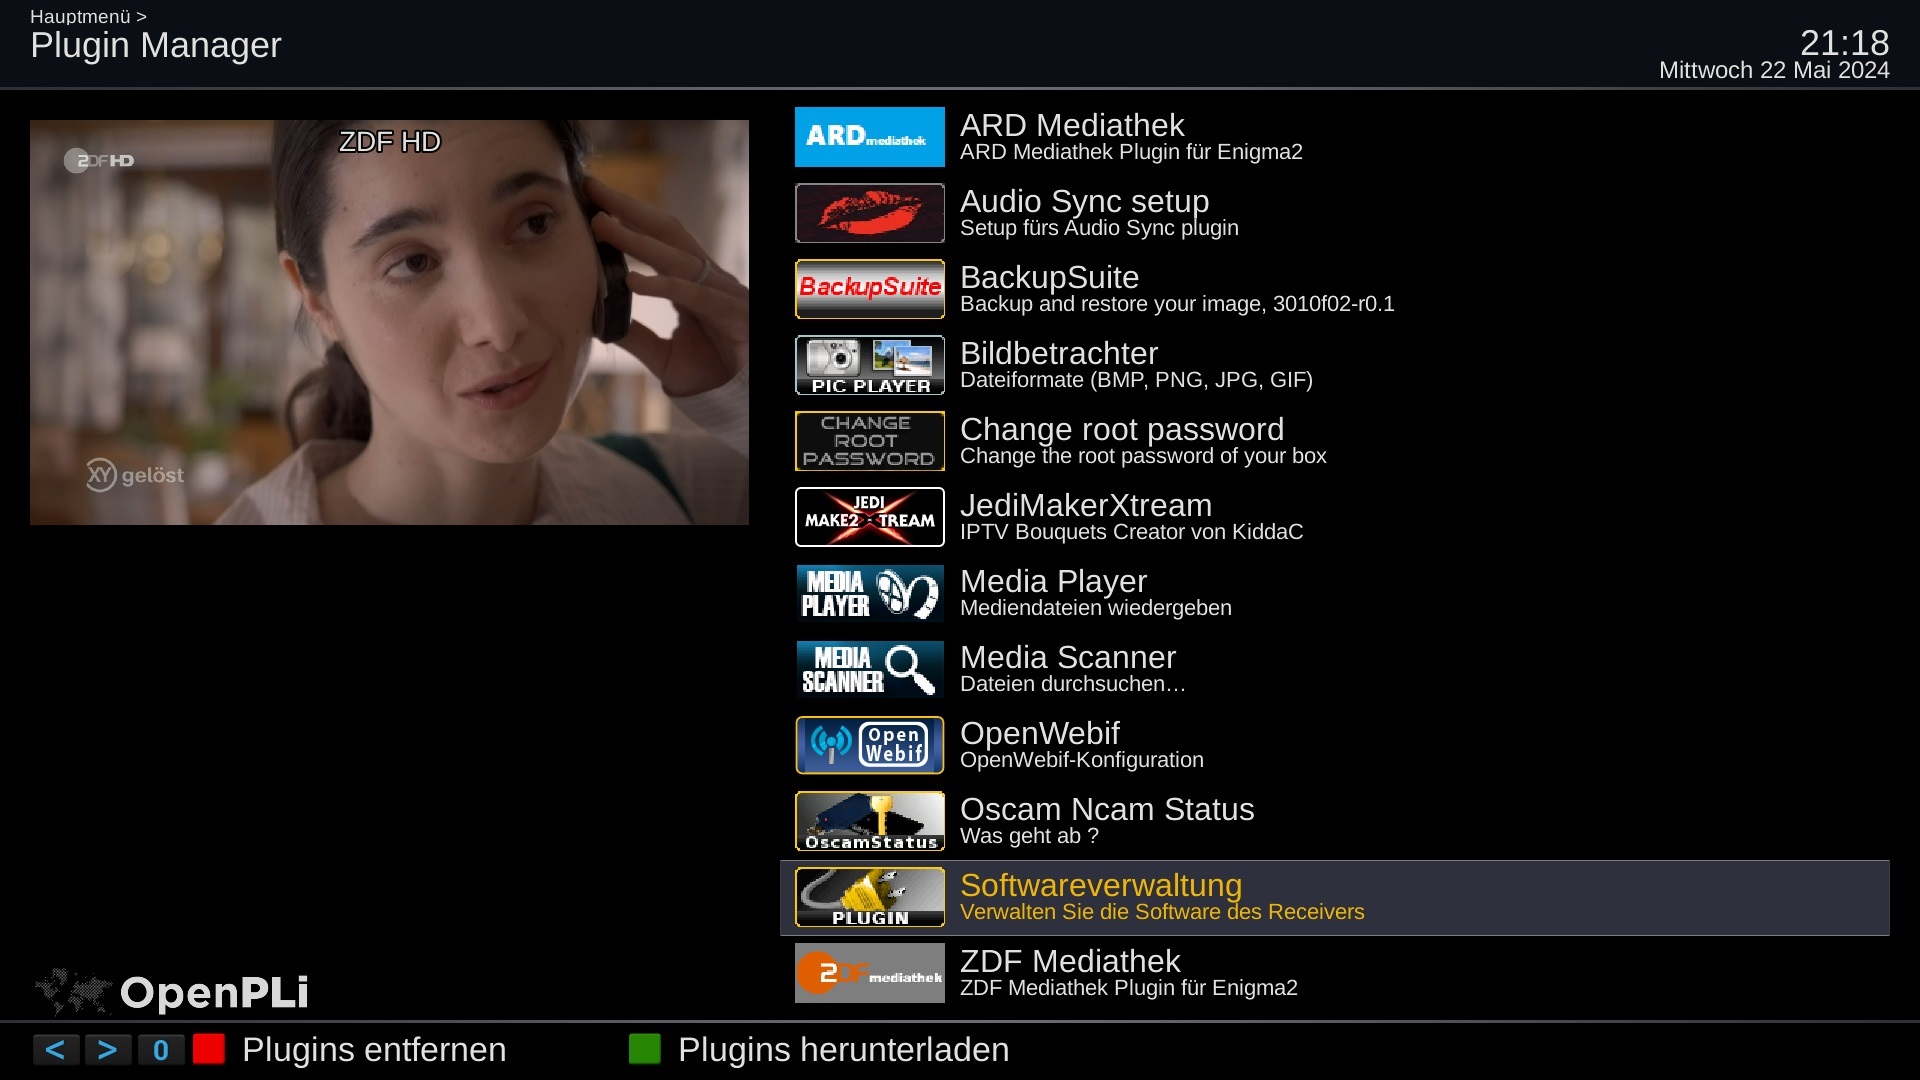1920x1080 pixels.
Task: Click the highlighted Softwareverwaltung title
Action: [1101, 885]
